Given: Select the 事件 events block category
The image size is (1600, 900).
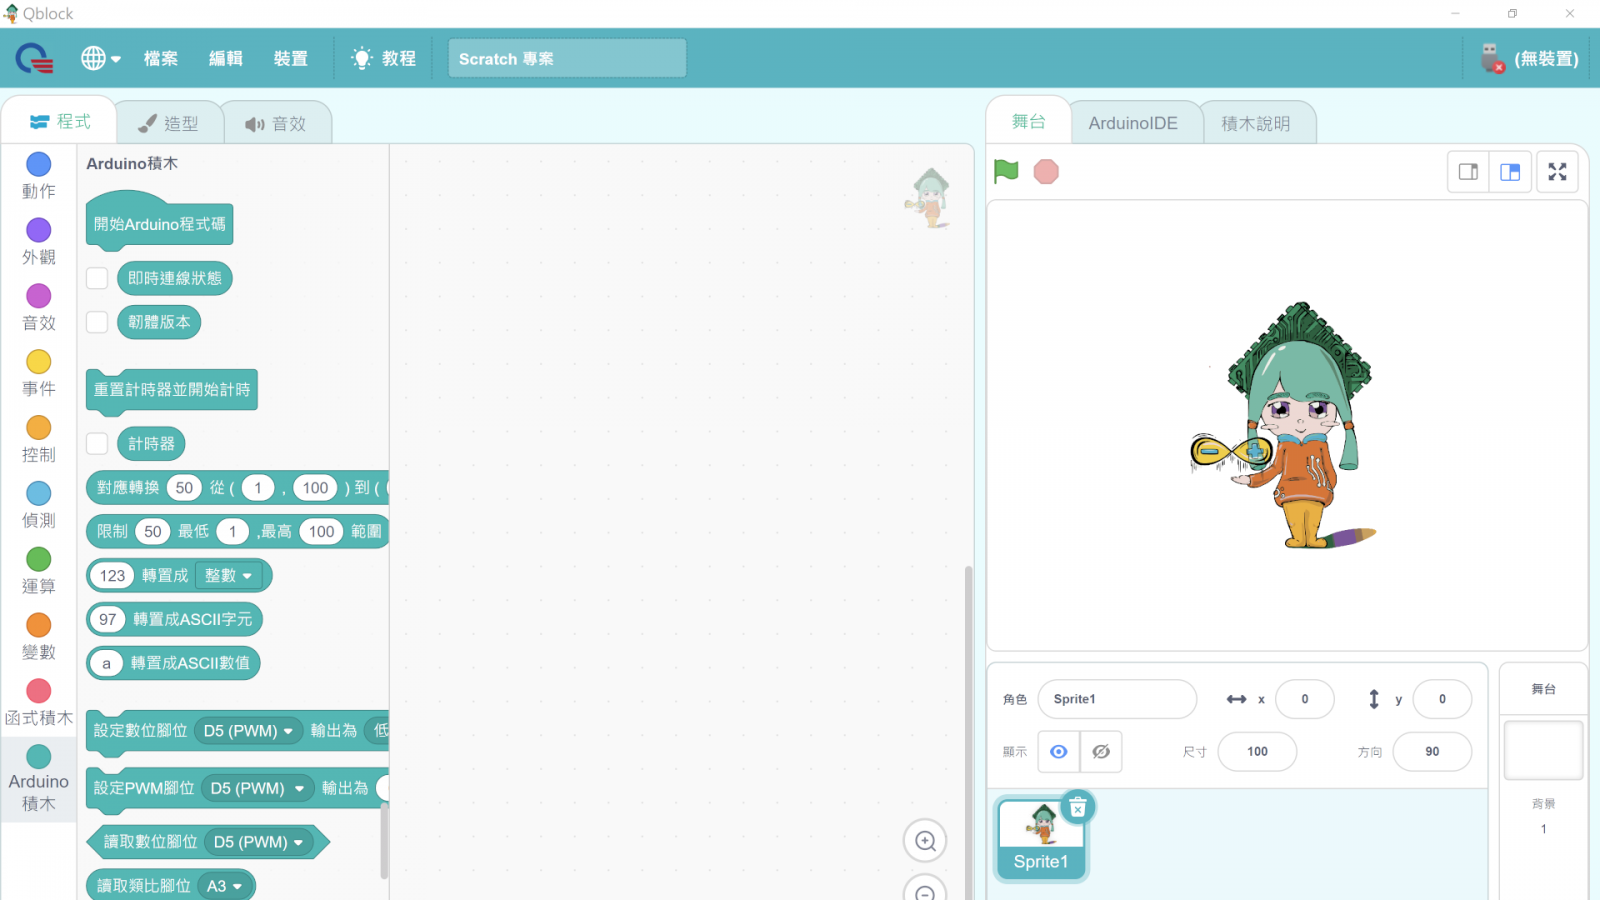Looking at the screenshot, I should [39, 374].
